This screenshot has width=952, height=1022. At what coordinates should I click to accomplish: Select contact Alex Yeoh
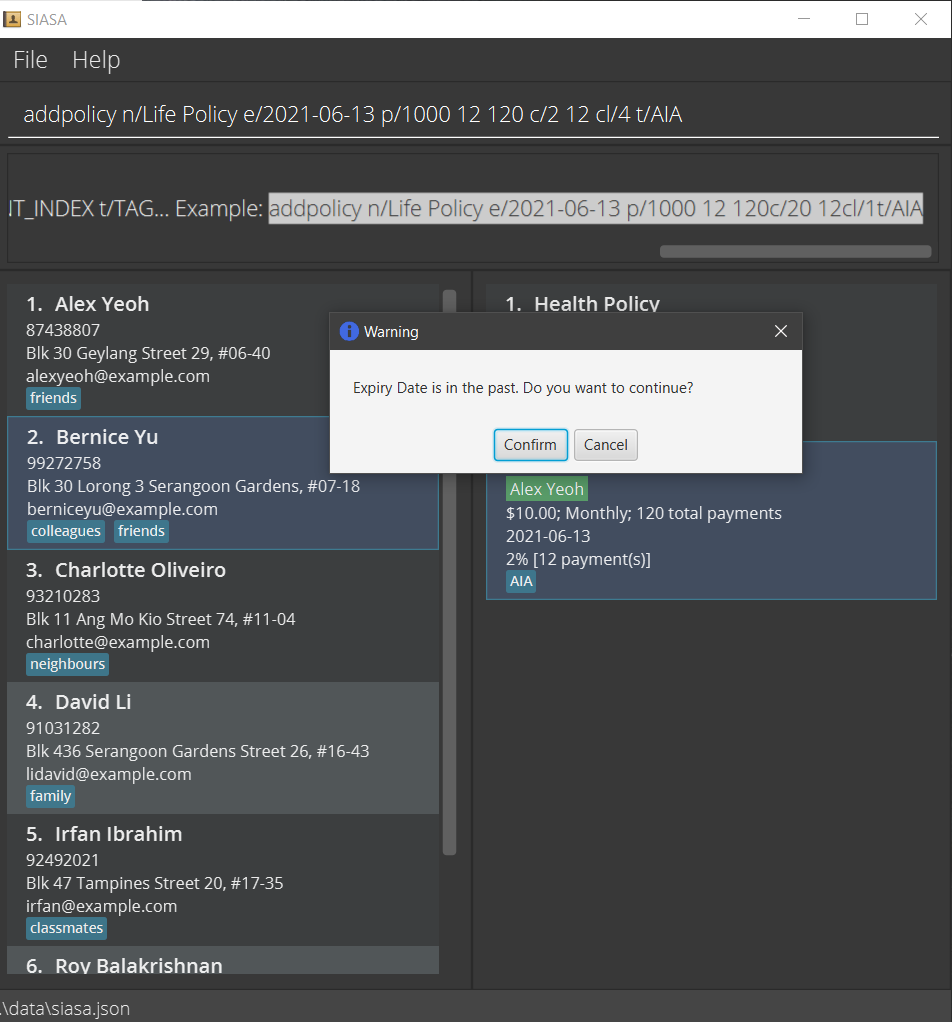click(x=223, y=351)
